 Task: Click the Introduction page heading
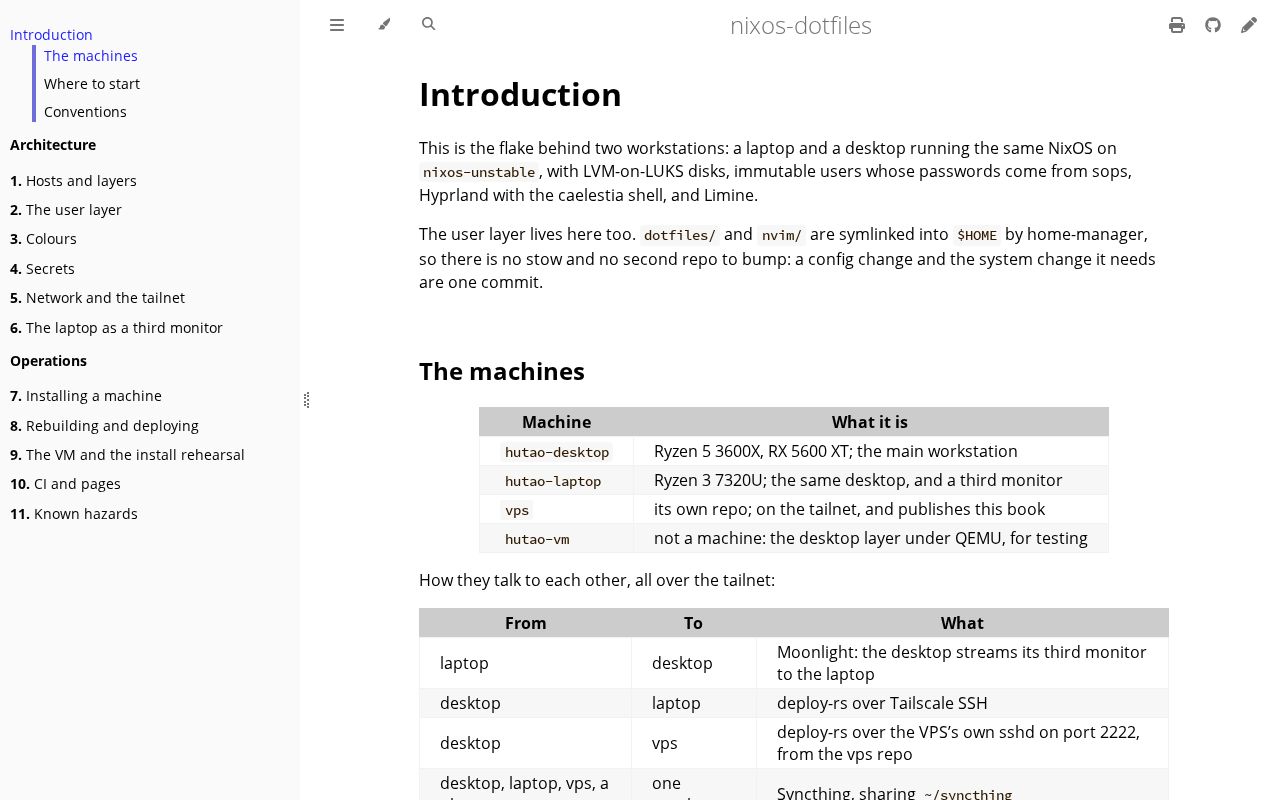(x=520, y=94)
